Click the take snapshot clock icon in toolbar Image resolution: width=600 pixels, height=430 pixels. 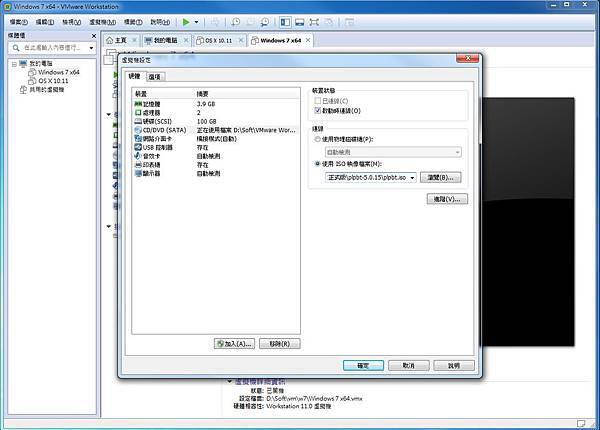coord(236,22)
